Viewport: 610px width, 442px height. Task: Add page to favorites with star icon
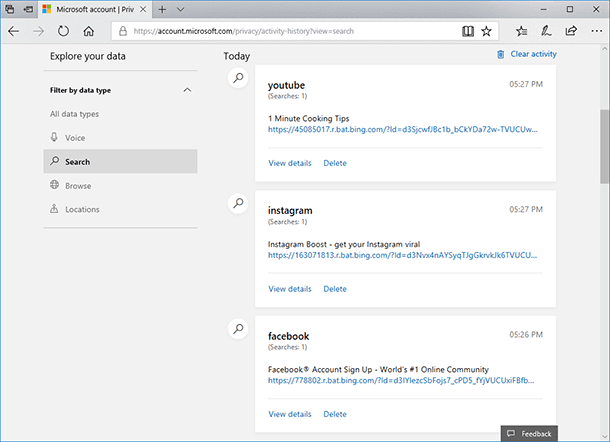pyautogui.click(x=486, y=31)
